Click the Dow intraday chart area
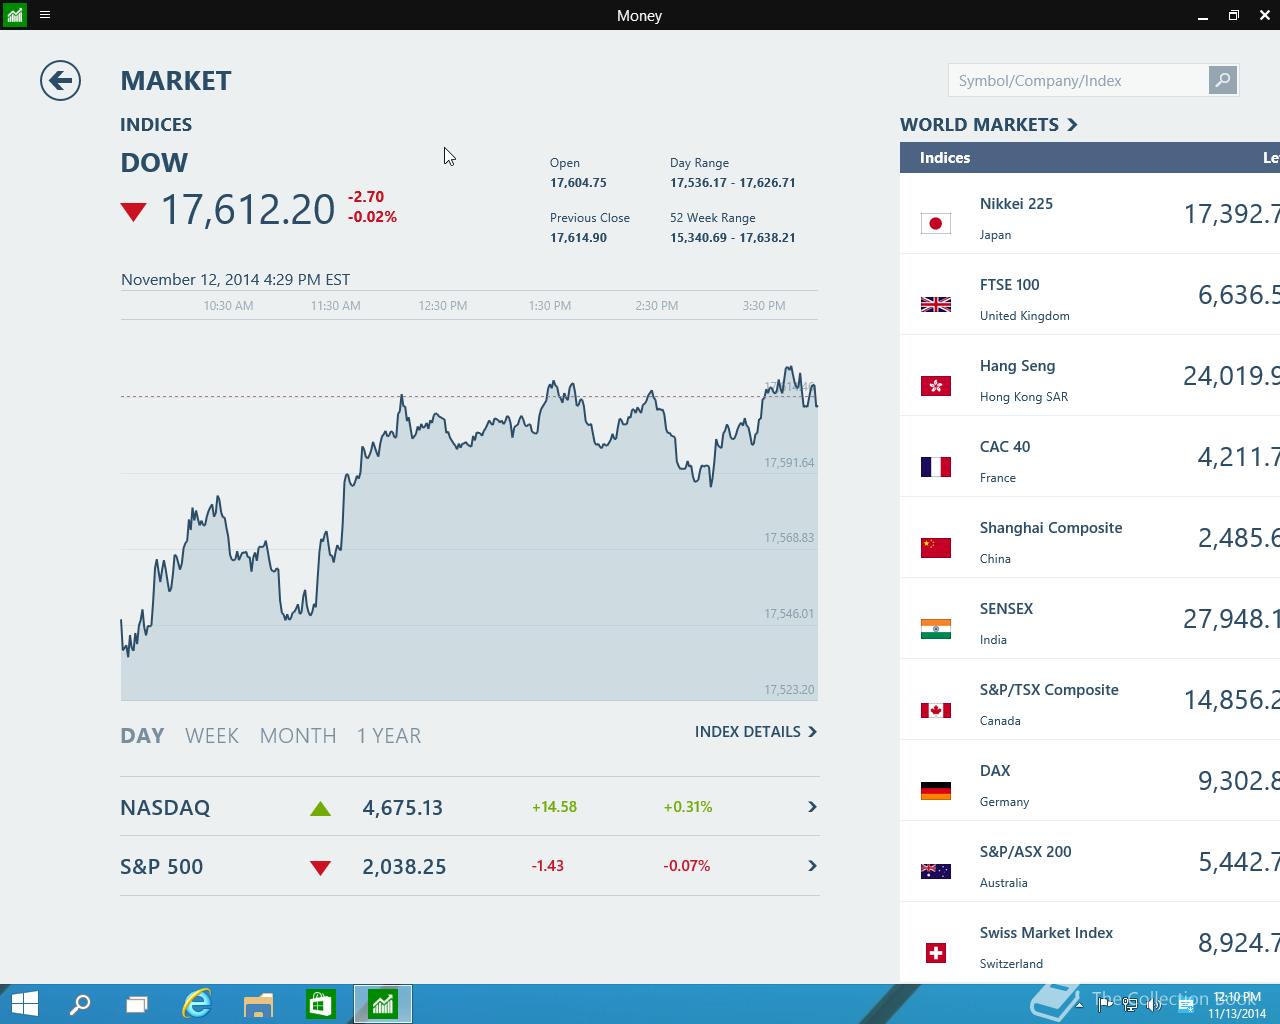1280x1024 pixels. 469,510
